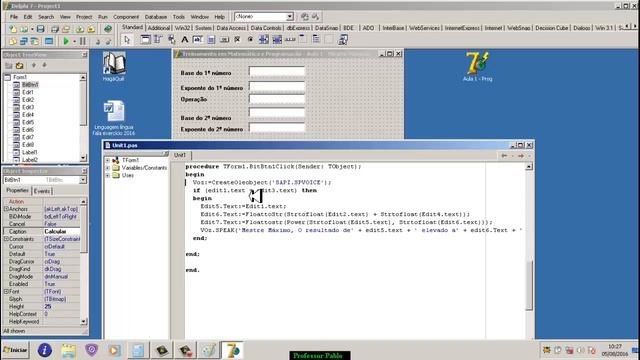Click the code editor vertical scrollbar thumb
The width and height of the screenshot is (640, 360).
point(529,285)
